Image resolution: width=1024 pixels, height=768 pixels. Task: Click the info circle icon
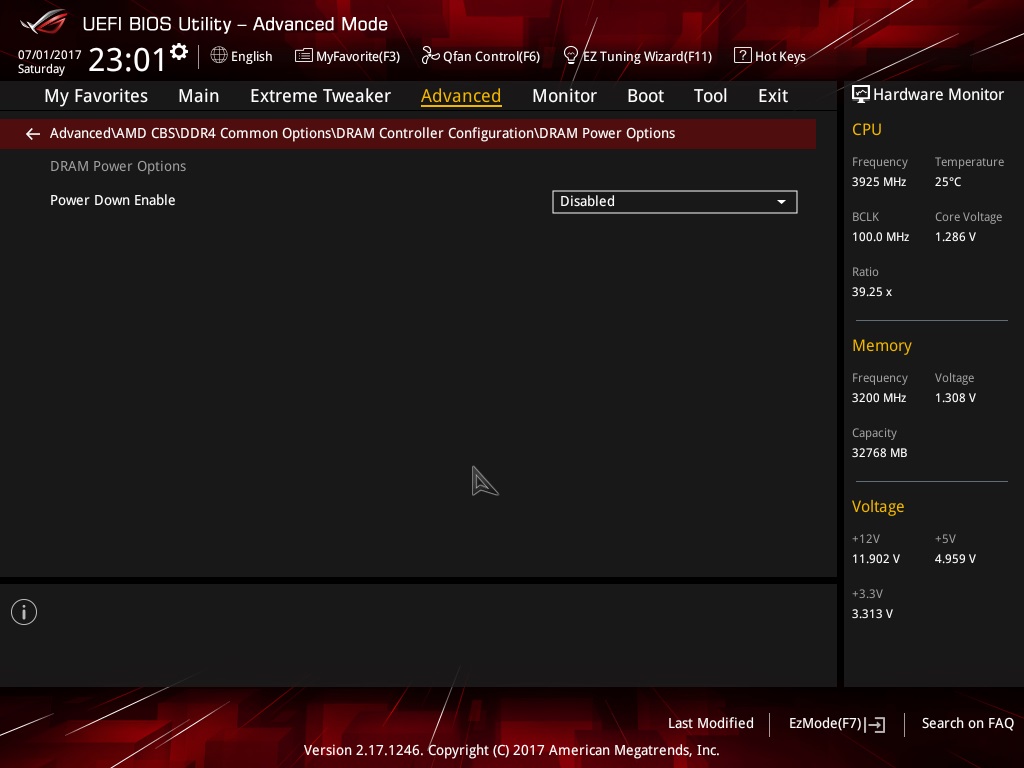coord(24,612)
